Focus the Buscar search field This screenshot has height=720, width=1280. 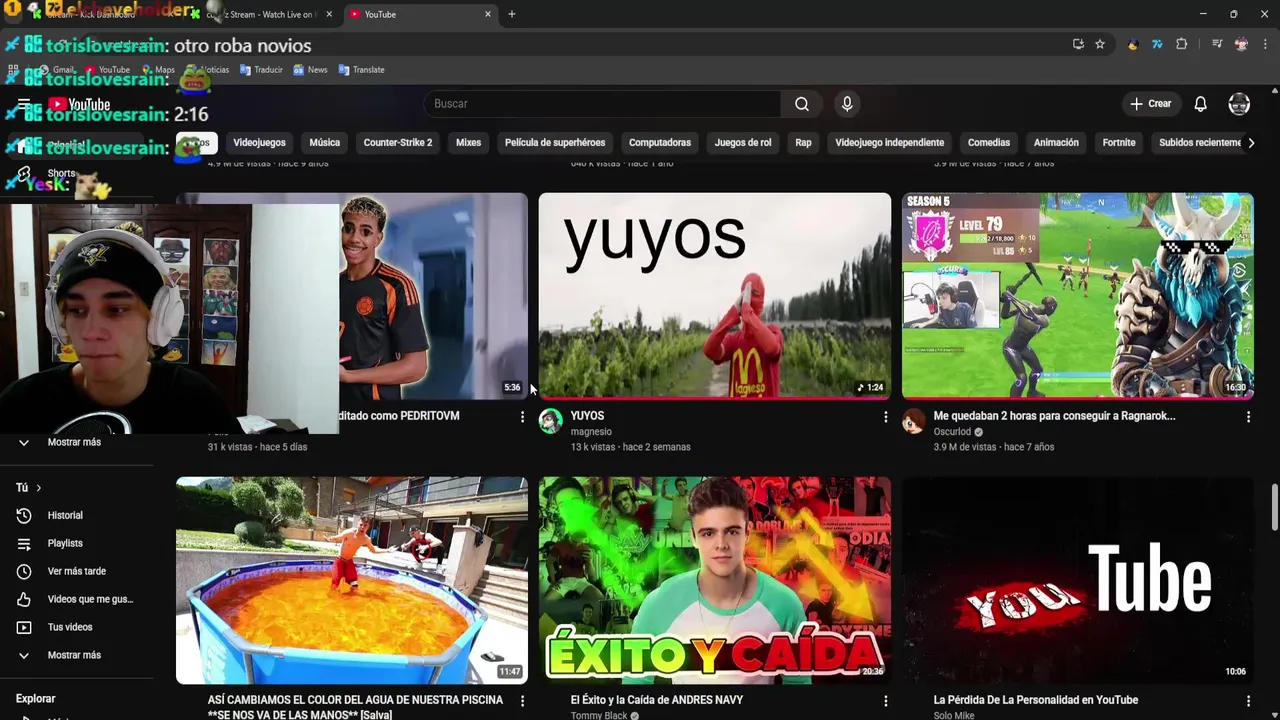coord(603,104)
